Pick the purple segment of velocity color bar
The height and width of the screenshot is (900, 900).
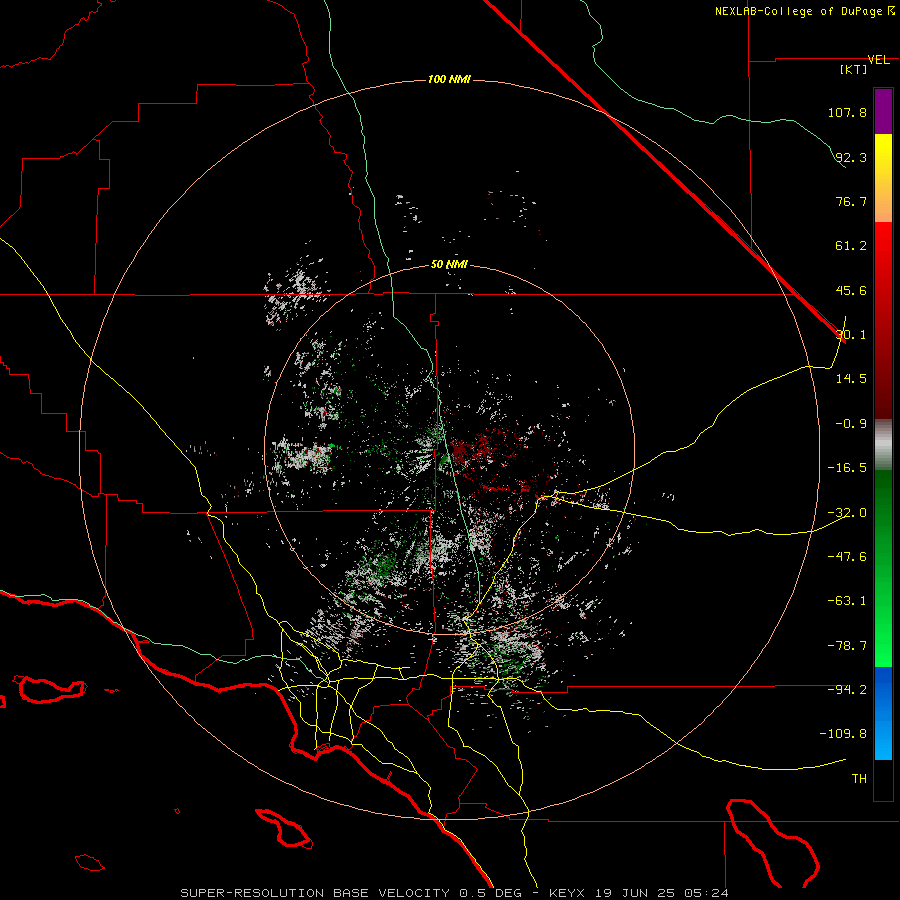[x=883, y=111]
